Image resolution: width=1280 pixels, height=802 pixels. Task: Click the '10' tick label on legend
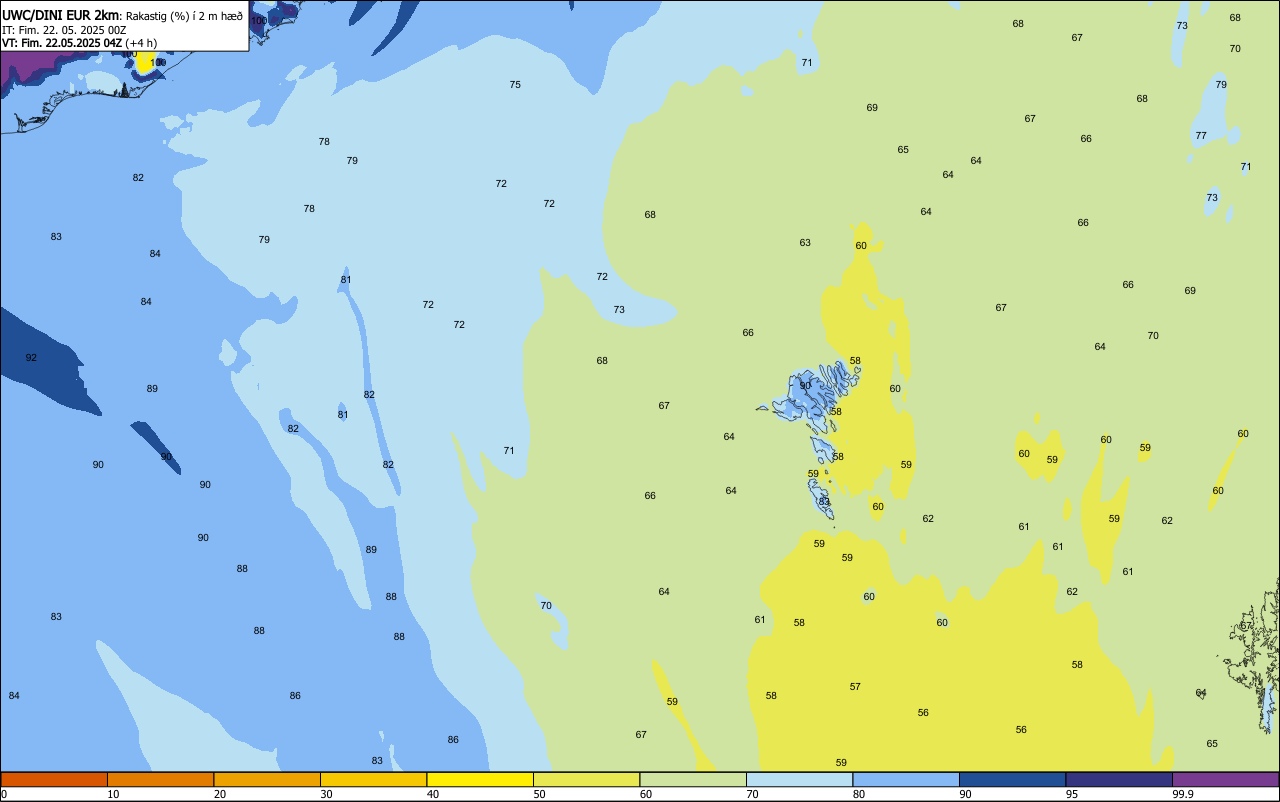point(113,794)
